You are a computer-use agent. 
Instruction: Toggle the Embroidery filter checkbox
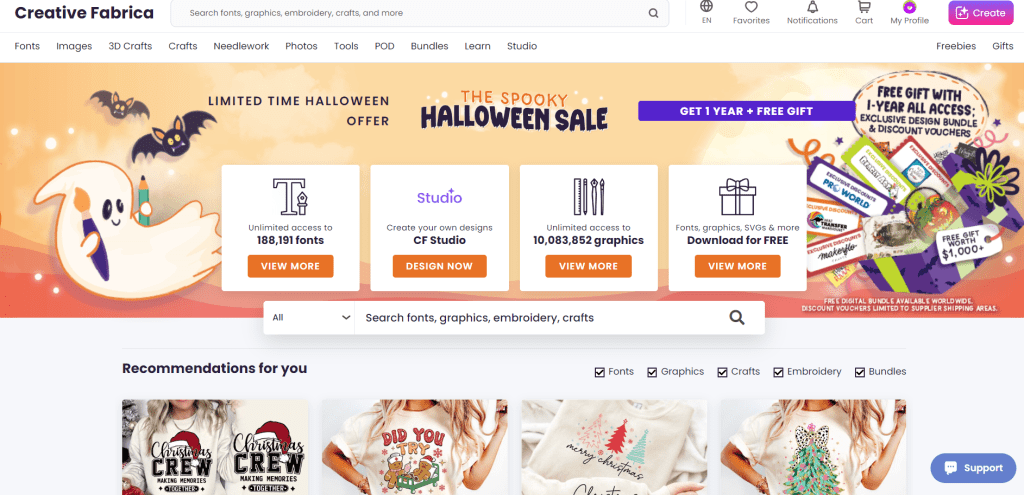tap(778, 372)
